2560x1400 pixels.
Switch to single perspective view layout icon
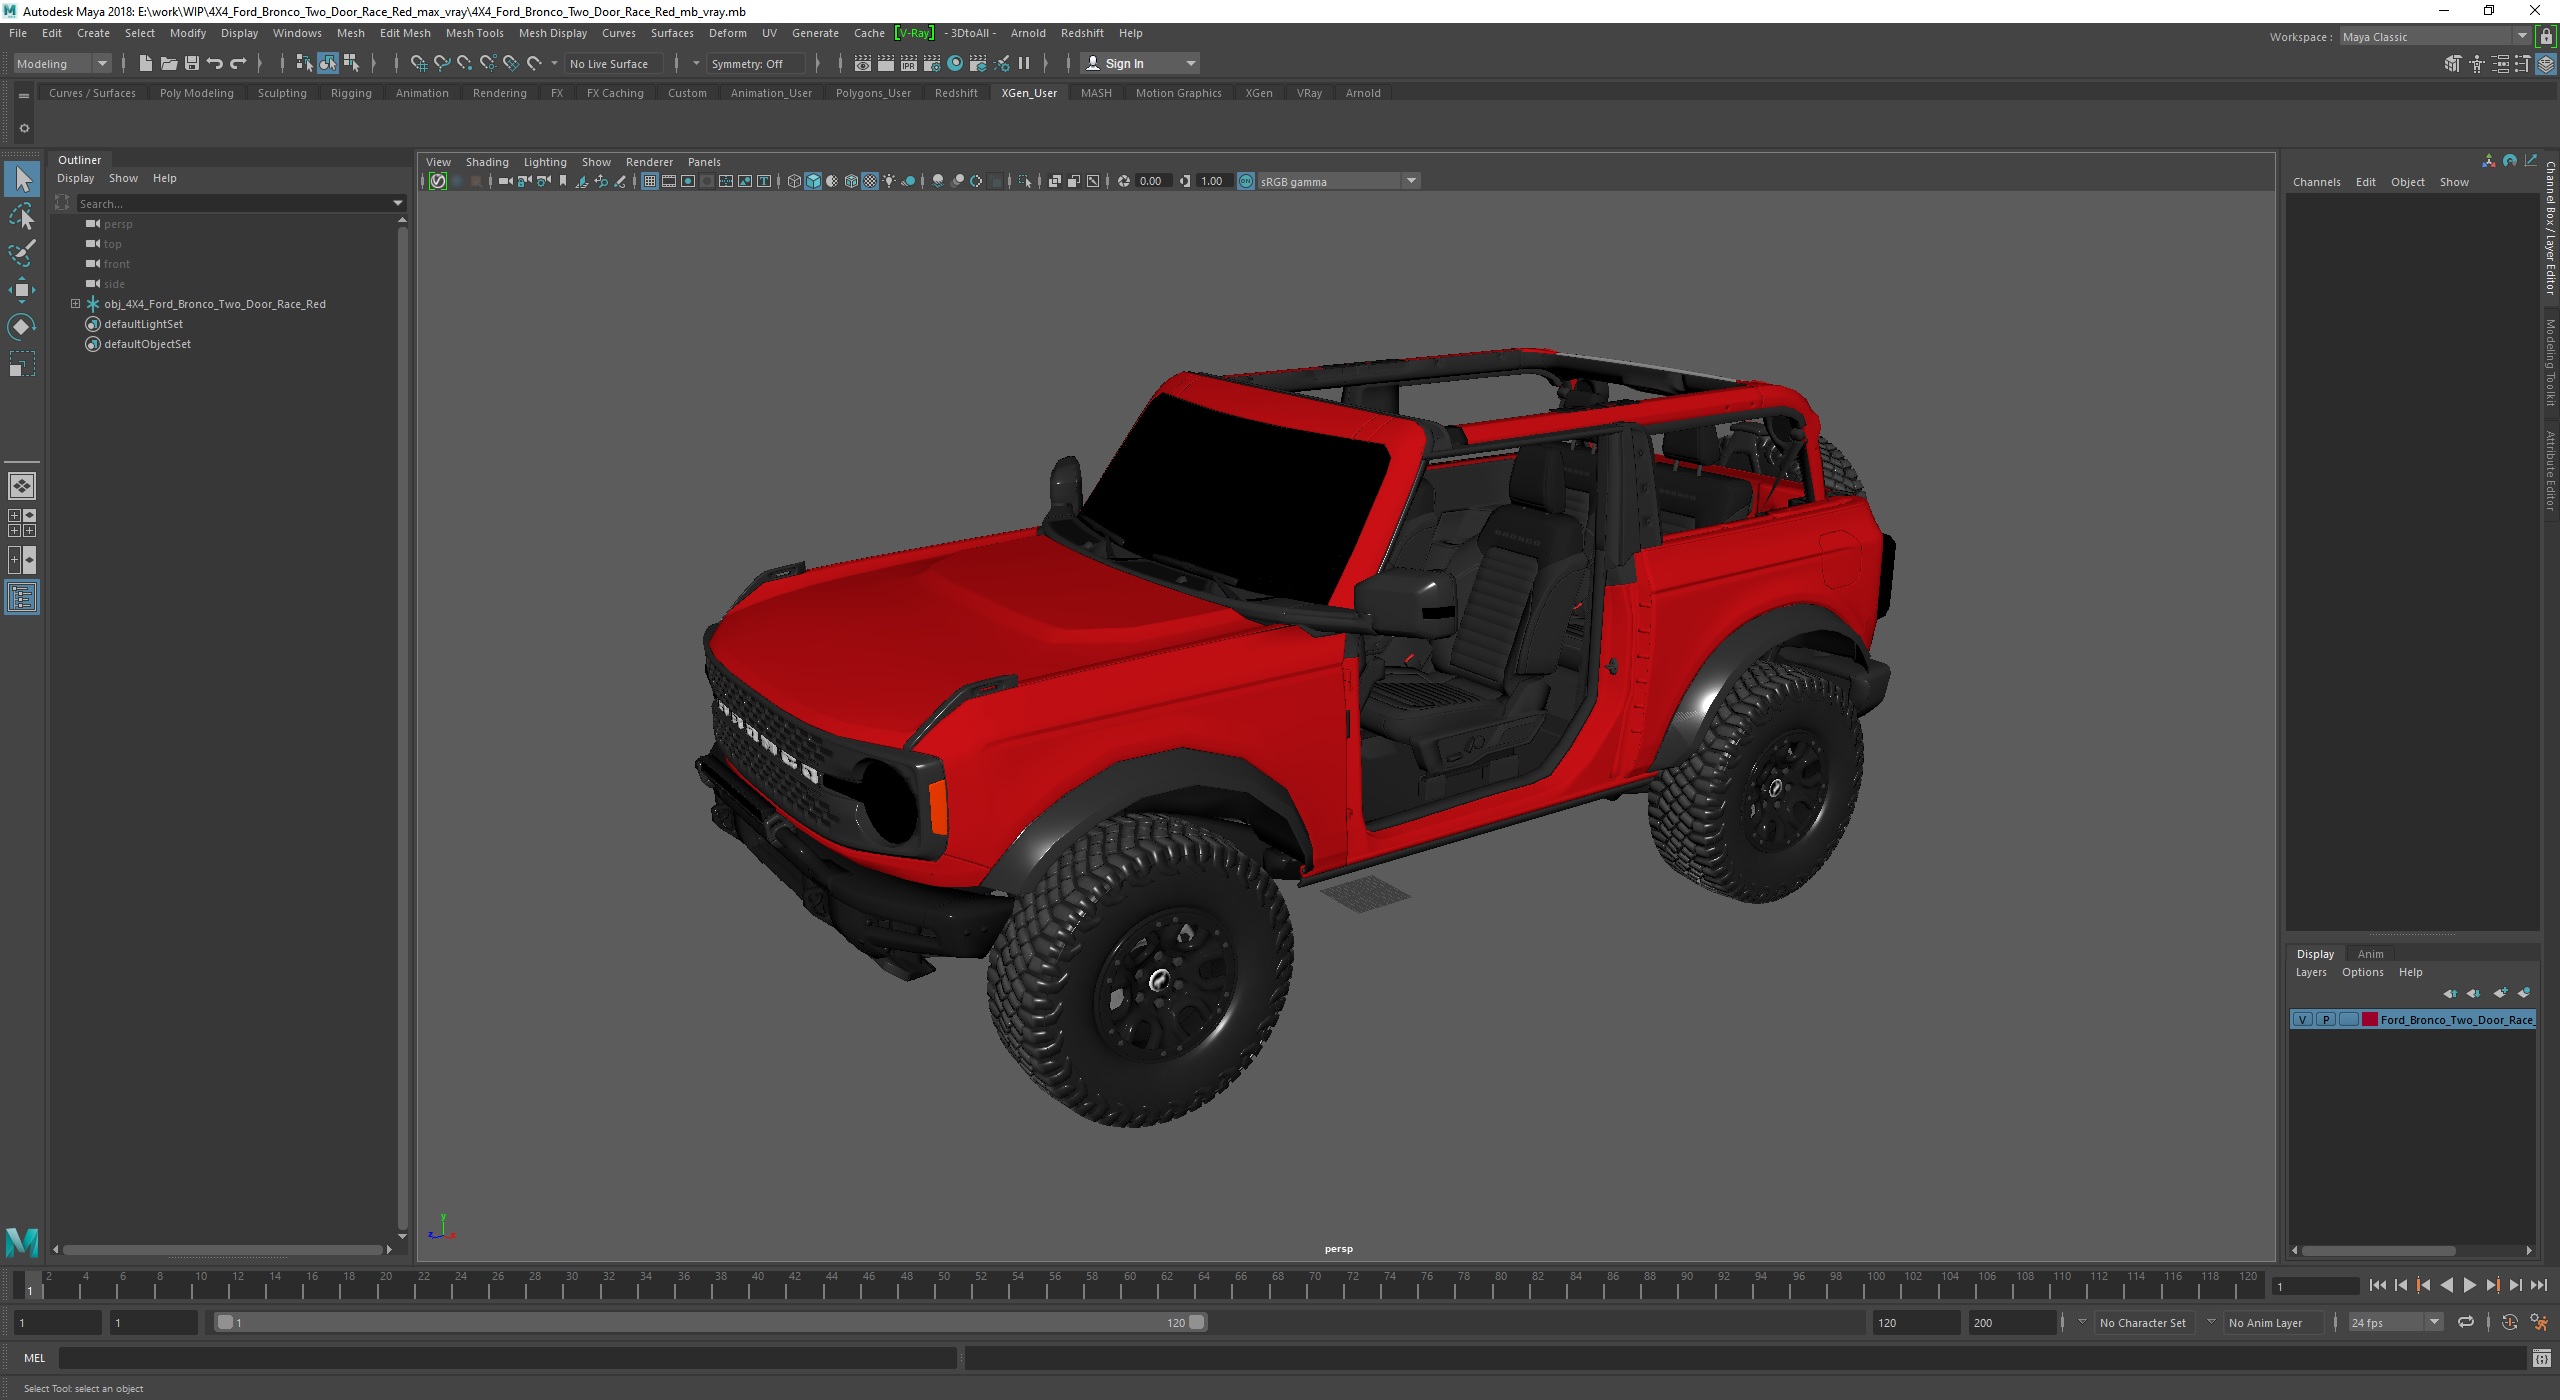(22, 486)
